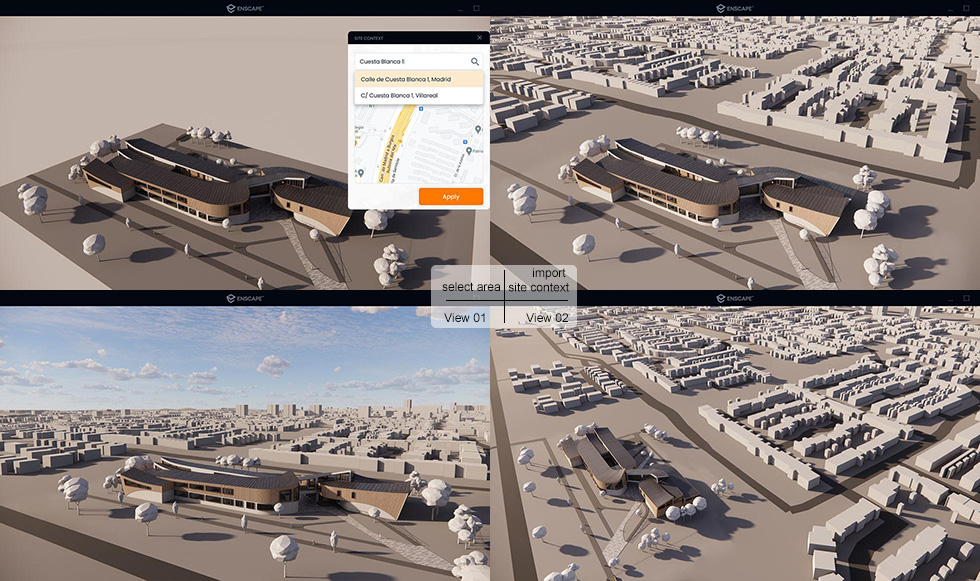This screenshot has width=980, height=581.
Task: Click the search magnifier icon in Site Context
Action: coord(475,61)
